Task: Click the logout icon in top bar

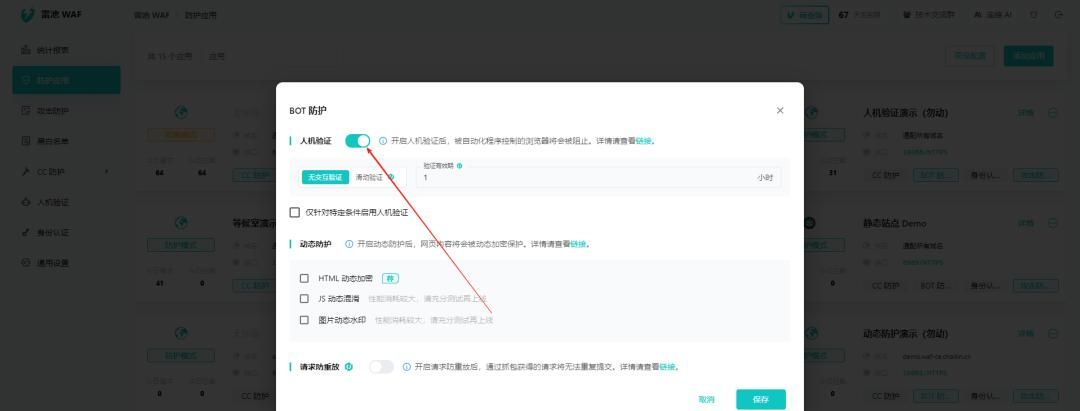Action: 1059,14
